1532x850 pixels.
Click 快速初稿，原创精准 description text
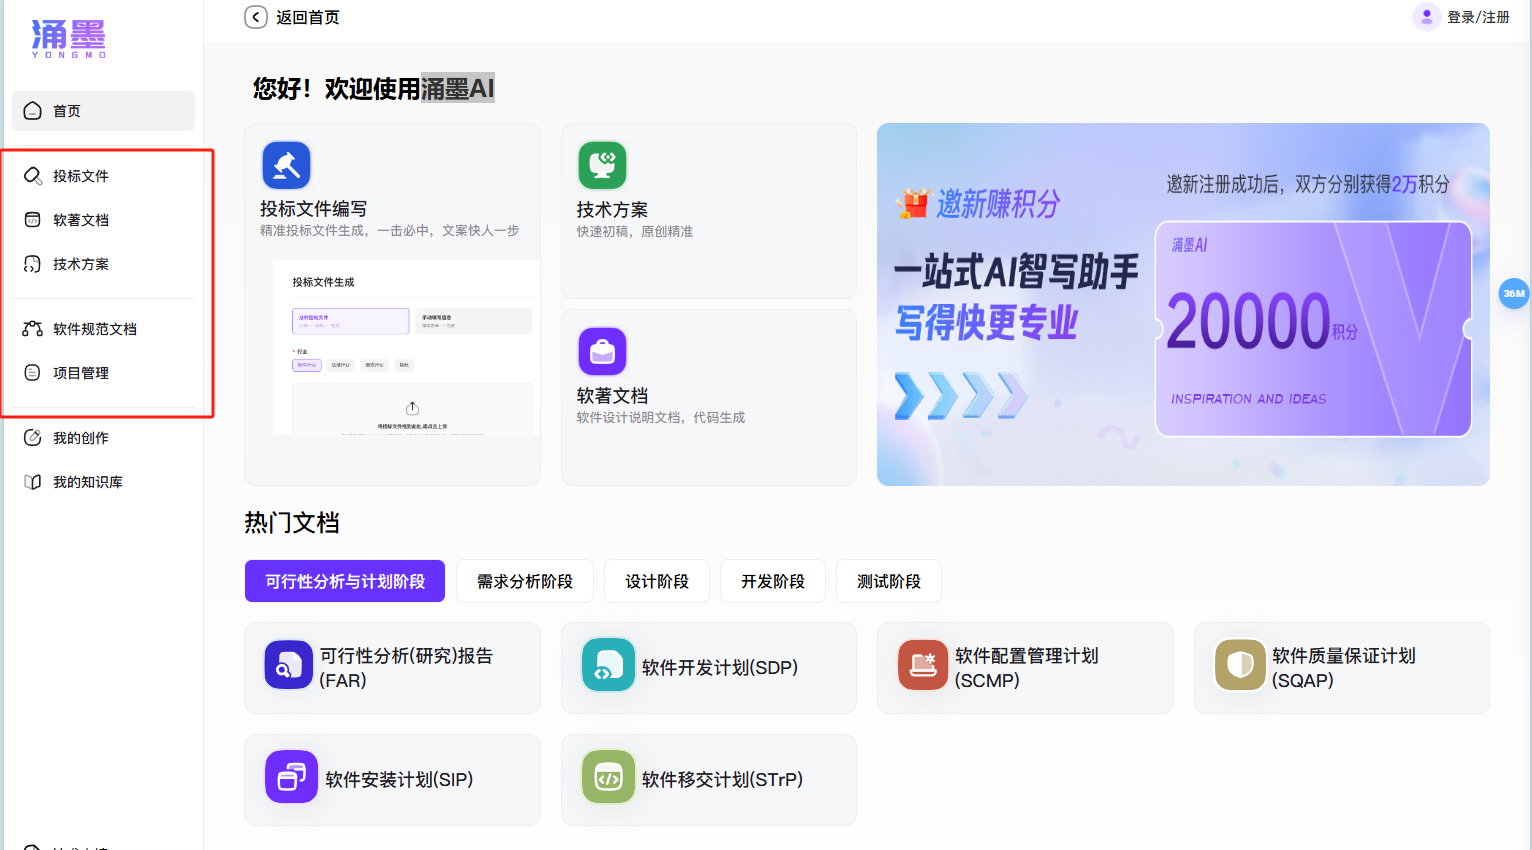634,232
